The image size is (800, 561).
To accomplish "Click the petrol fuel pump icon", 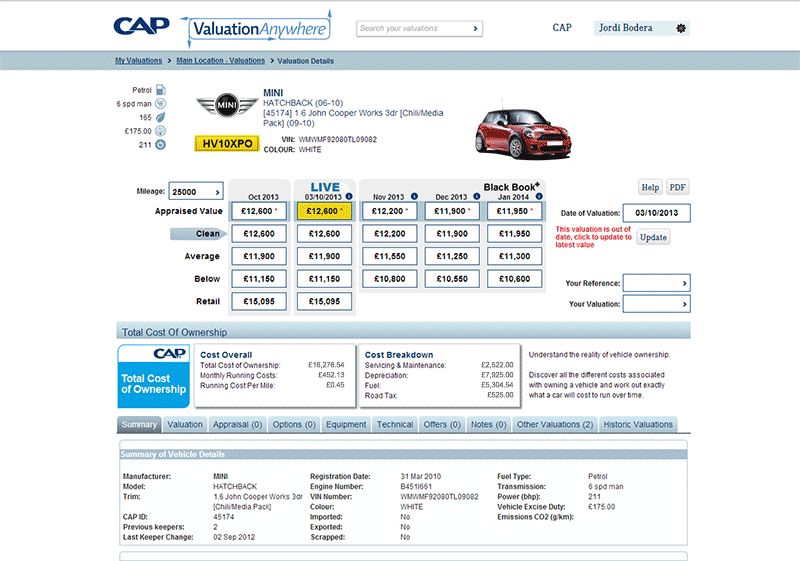I will 160,90.
